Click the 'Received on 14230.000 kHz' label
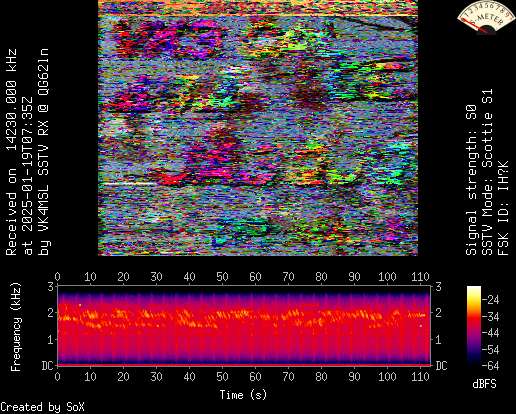This screenshot has height=414, width=516. pyautogui.click(x=11, y=152)
